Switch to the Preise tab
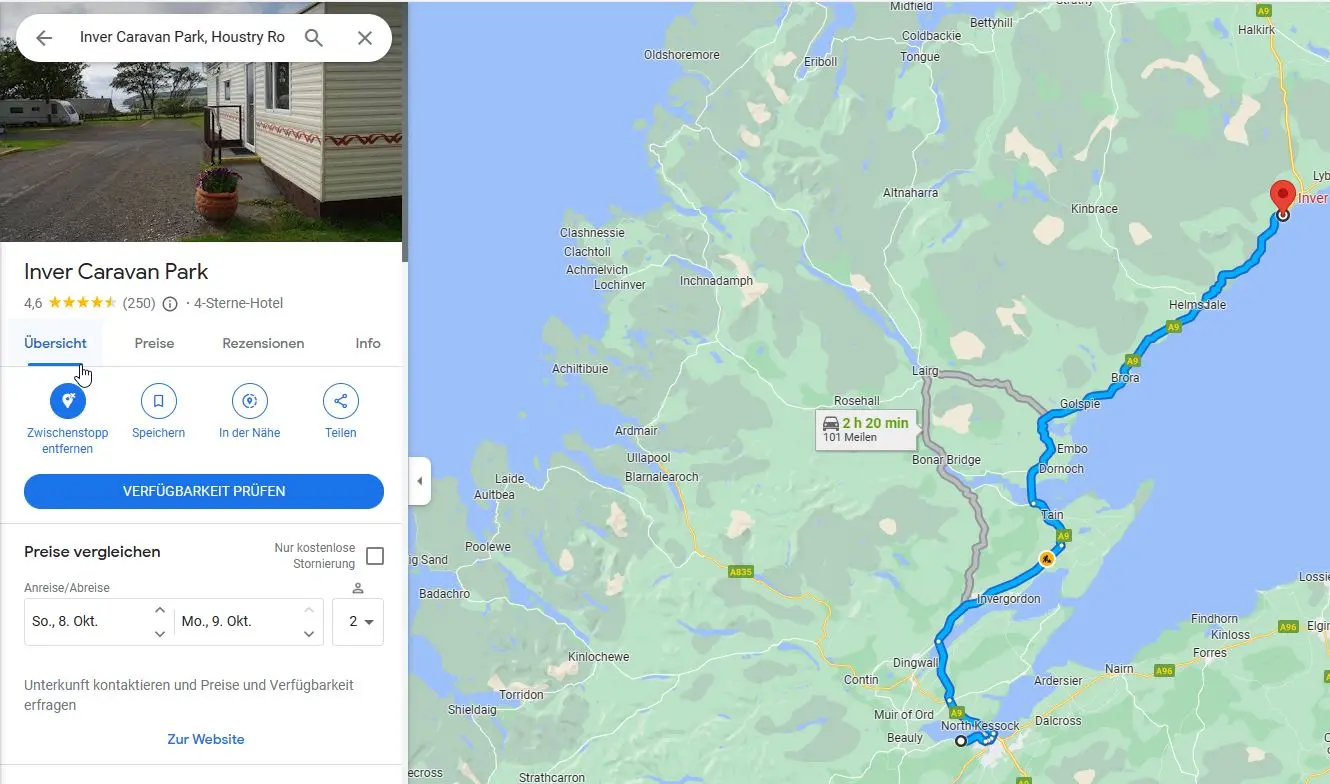Viewport: 1330px width, 784px height. [x=154, y=343]
